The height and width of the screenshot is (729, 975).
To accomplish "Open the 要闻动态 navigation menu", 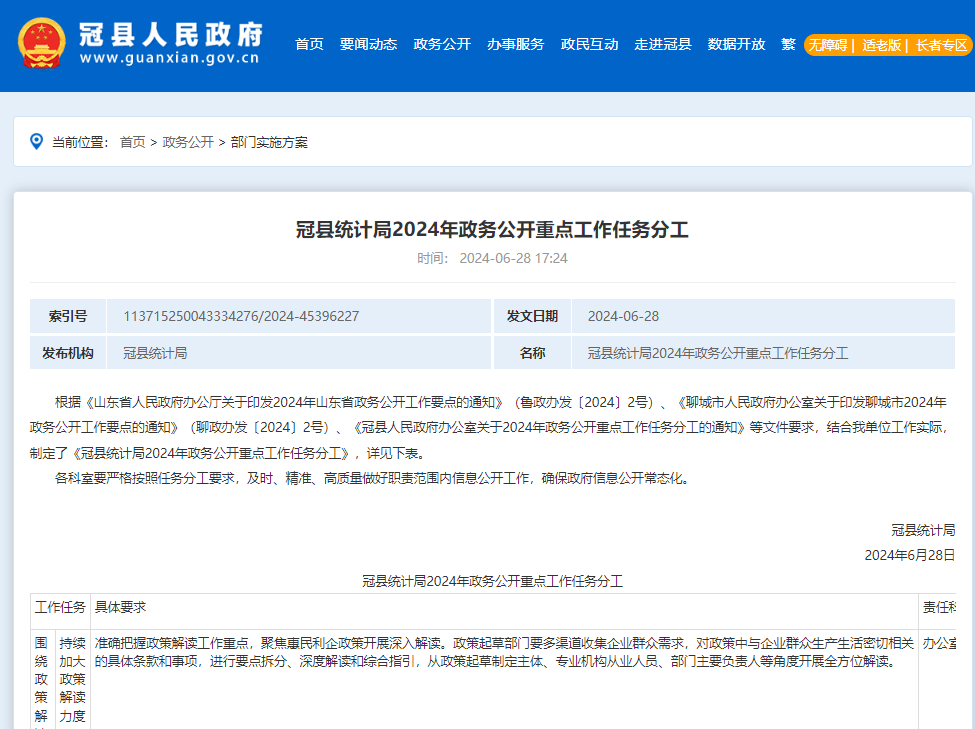I will (x=368, y=44).
